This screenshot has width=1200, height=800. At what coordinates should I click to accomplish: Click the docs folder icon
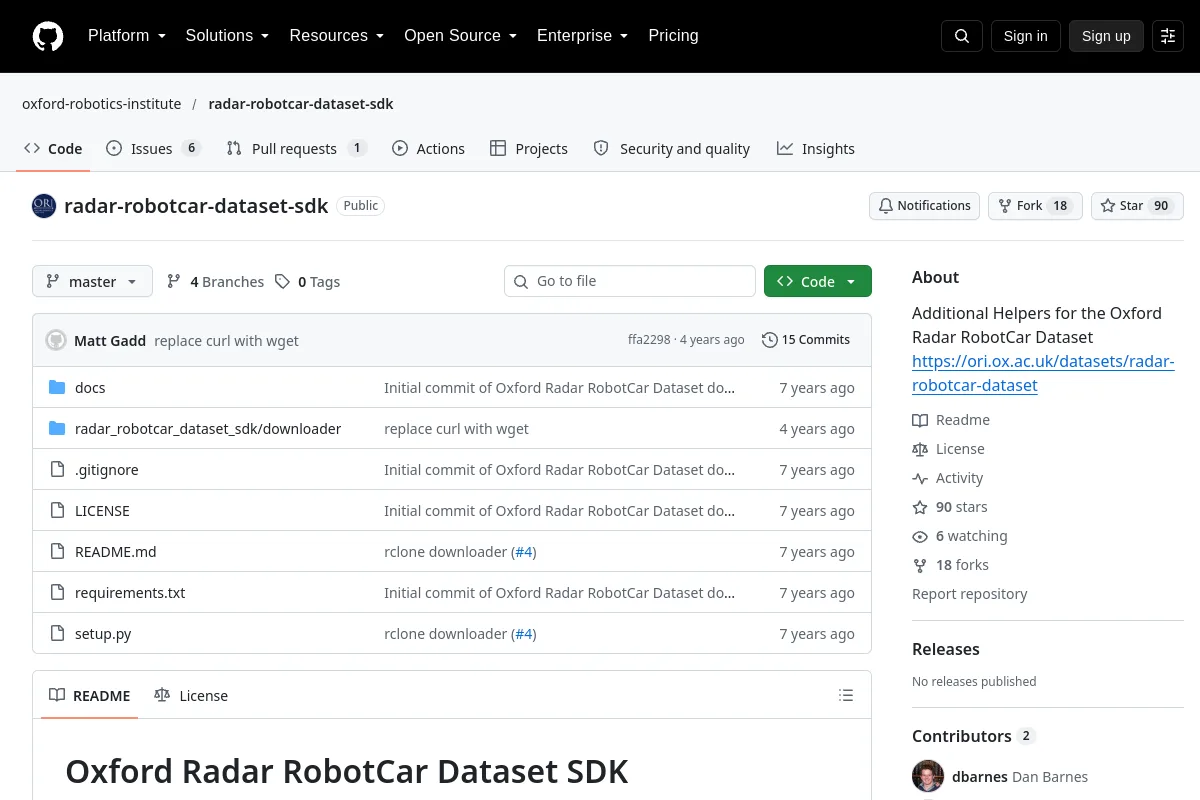point(57,388)
